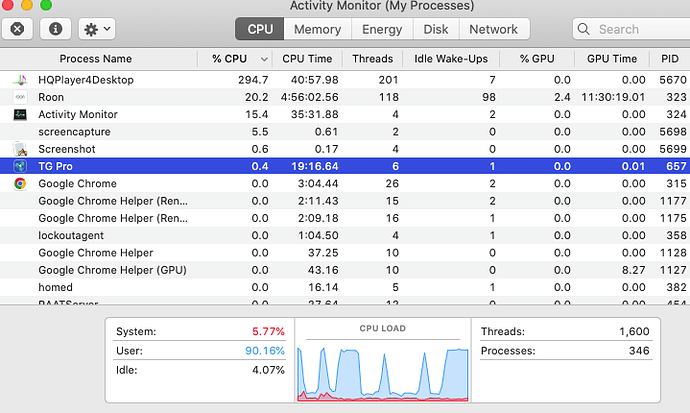Click Roon's GPU time 11:30:19.01
Viewport: 690px width, 413px height.
613,97
